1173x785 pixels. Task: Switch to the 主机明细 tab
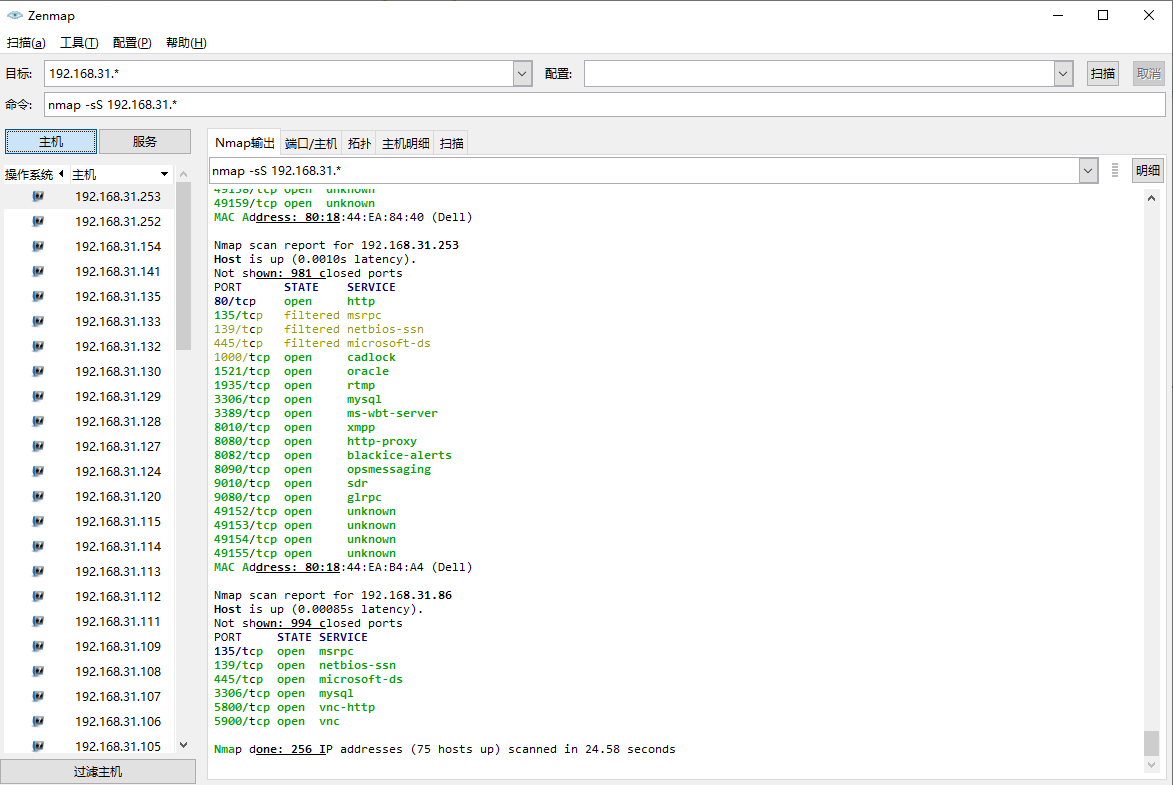point(405,143)
